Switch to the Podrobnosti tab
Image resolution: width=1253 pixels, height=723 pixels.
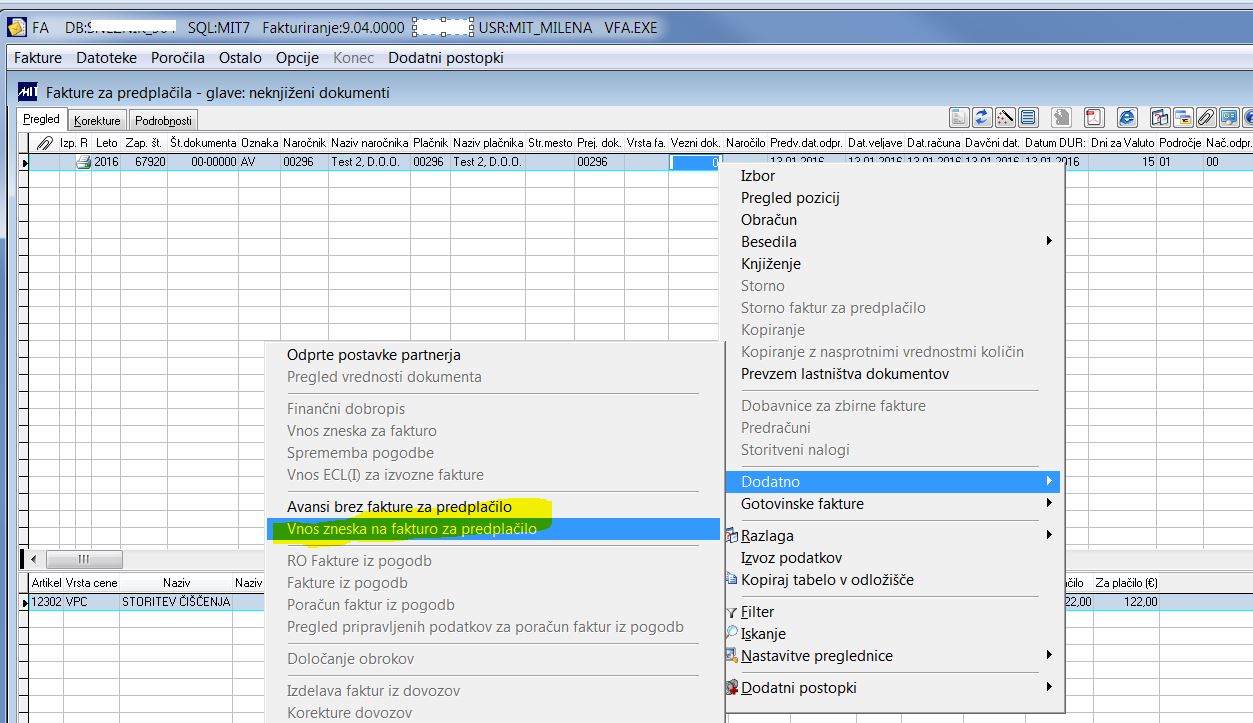click(x=163, y=120)
